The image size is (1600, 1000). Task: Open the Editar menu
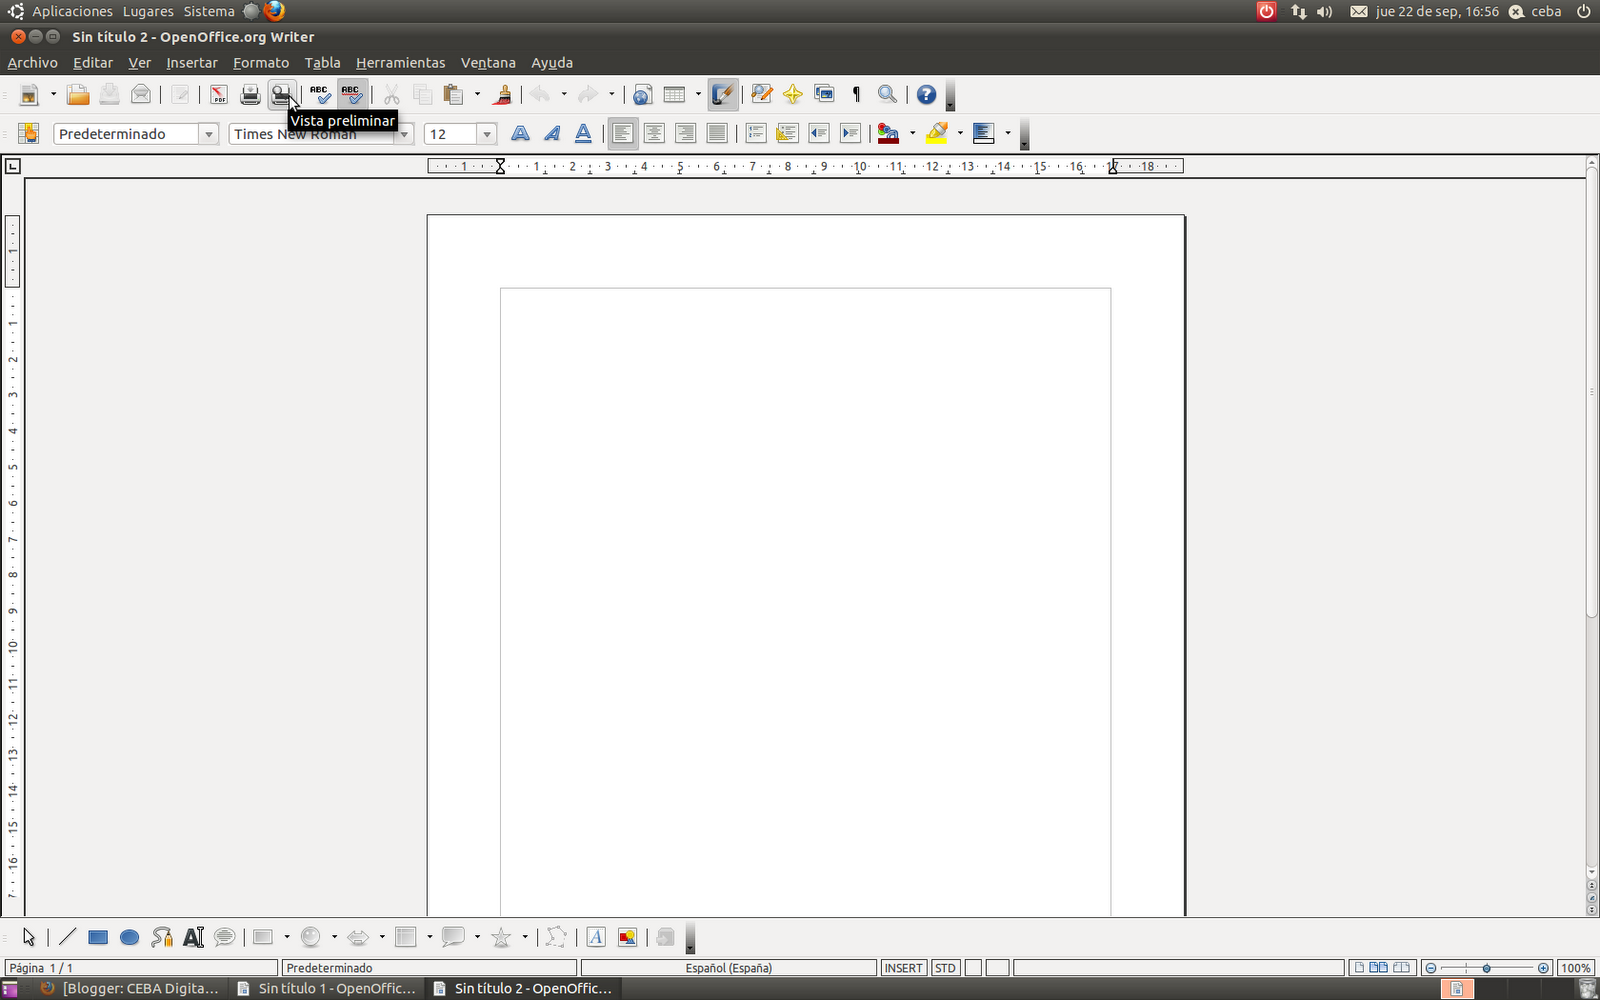tap(93, 63)
